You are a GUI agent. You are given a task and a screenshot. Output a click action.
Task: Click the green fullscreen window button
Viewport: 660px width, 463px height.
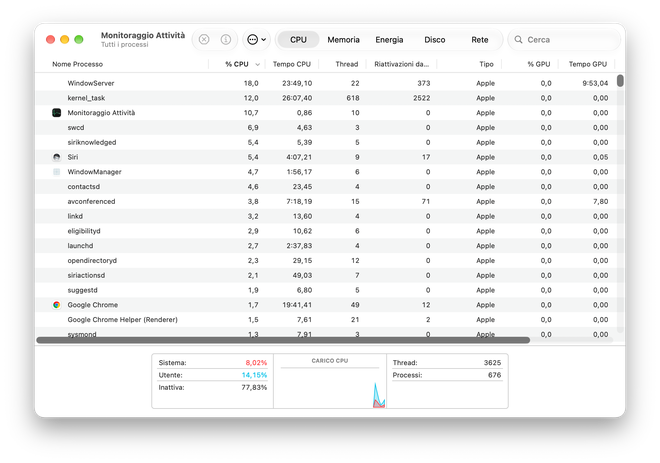pos(79,40)
